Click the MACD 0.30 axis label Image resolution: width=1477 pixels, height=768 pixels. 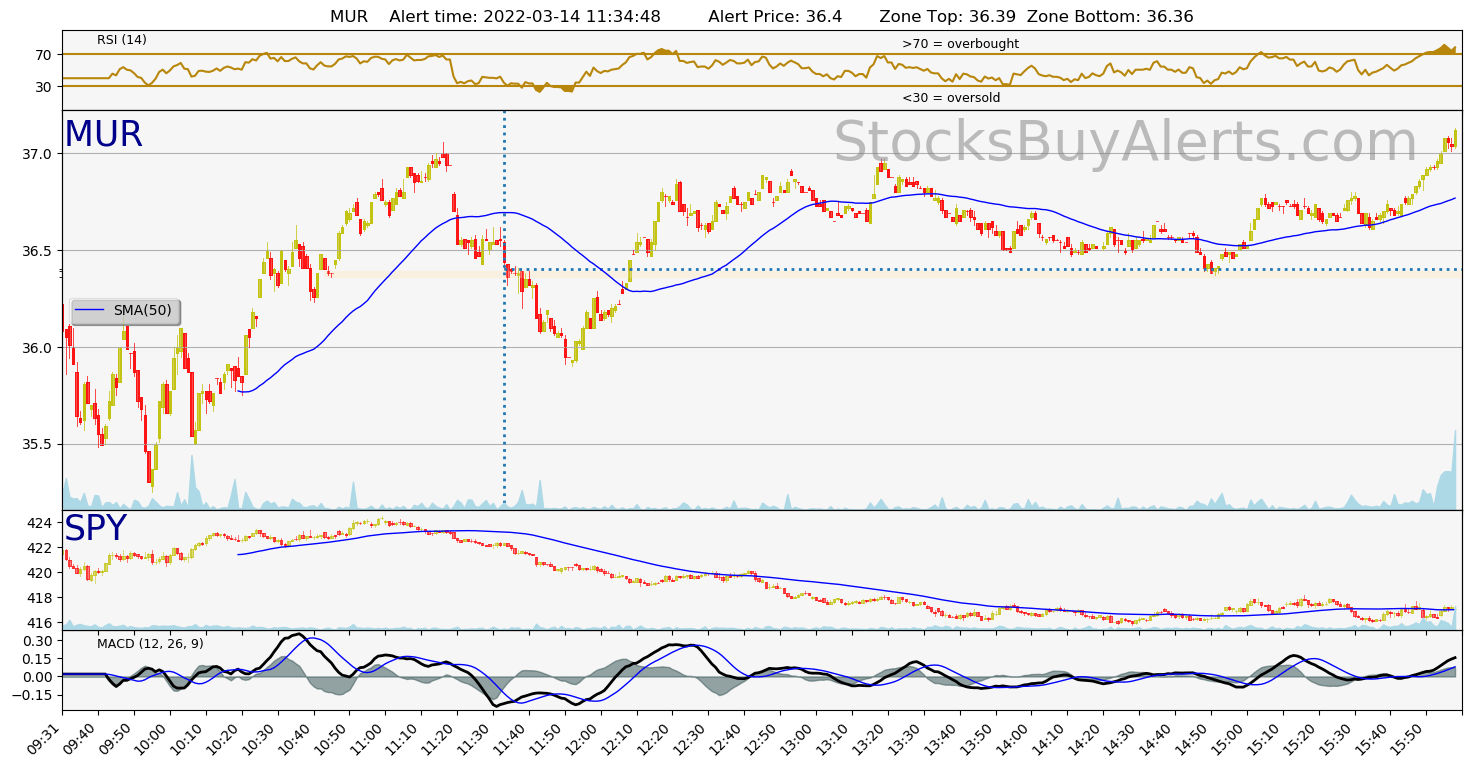(39, 640)
